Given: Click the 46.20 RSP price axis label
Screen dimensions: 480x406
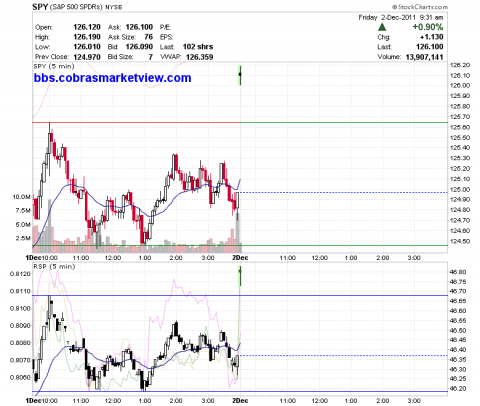Looking at the screenshot, I should [458, 389].
